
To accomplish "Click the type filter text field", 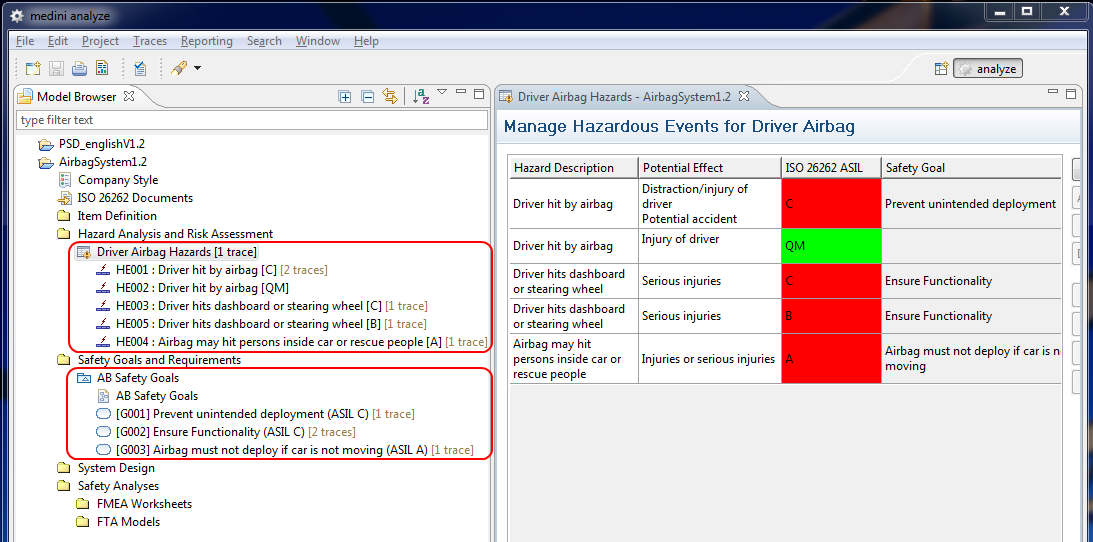I will click(x=252, y=120).
